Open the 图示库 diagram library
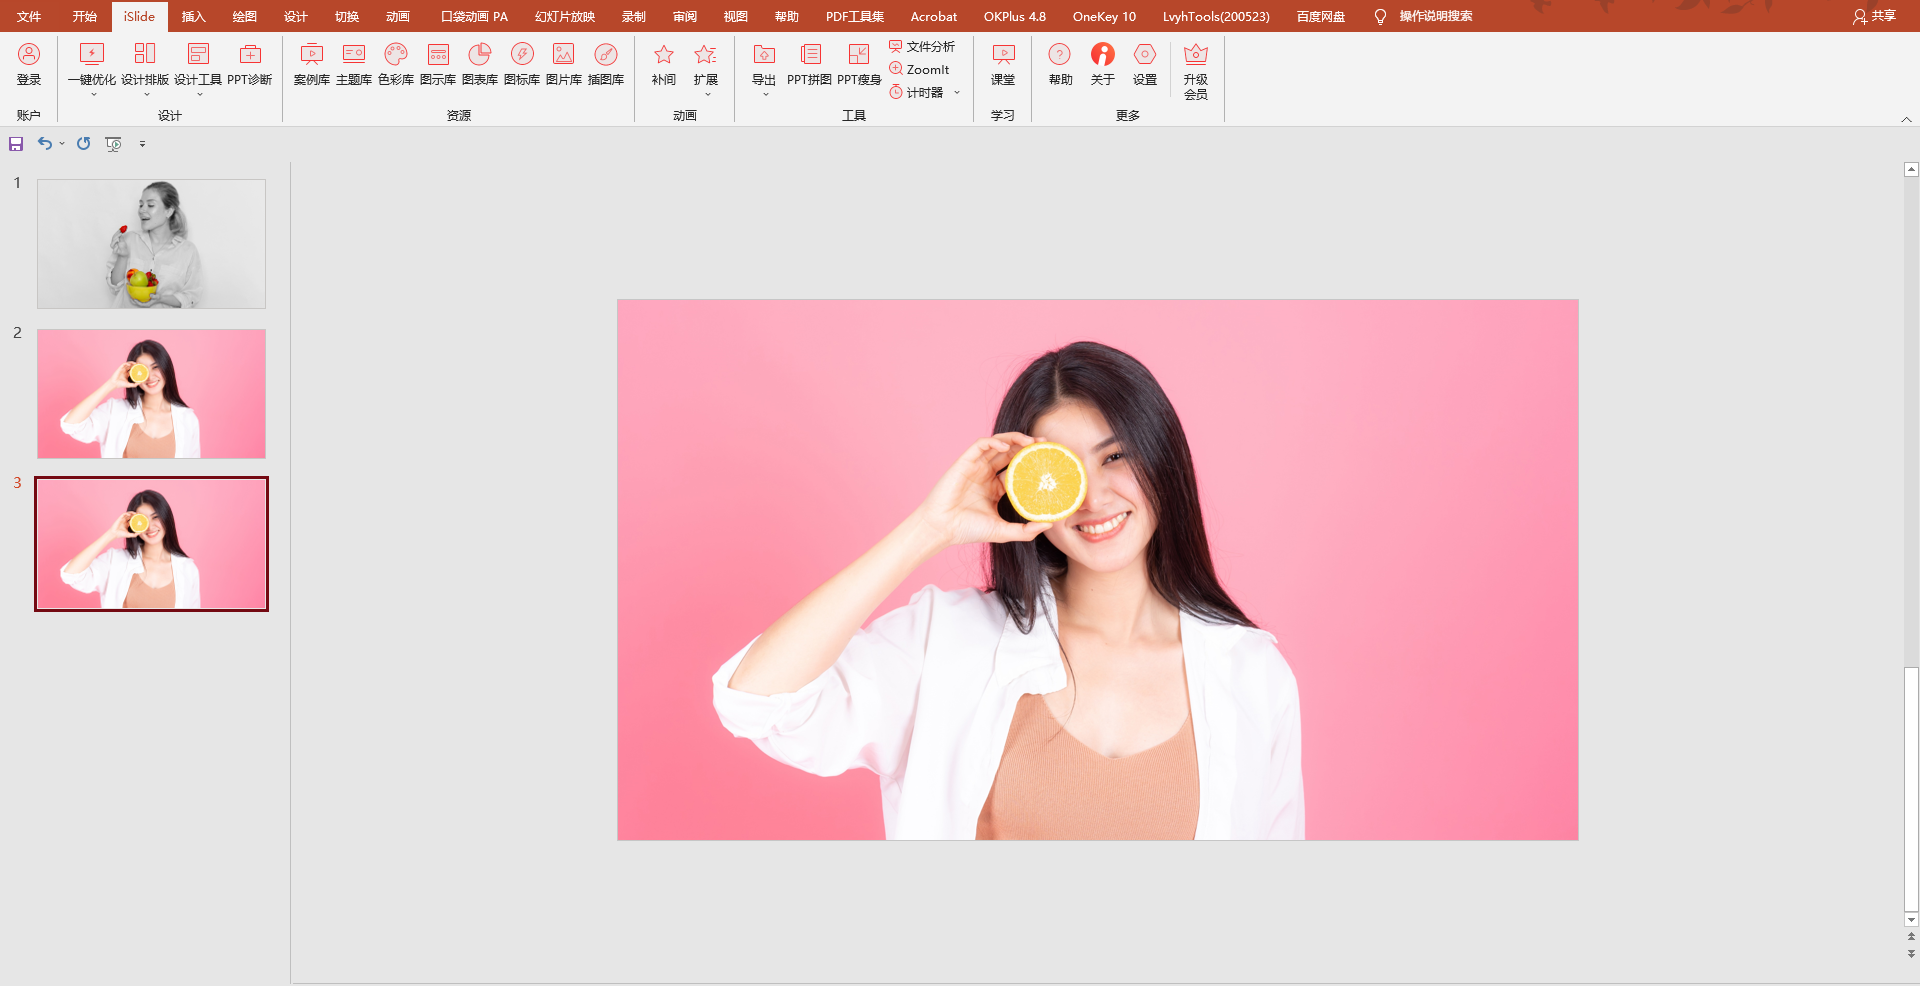Screen dimensions: 1920x986 pos(438,64)
